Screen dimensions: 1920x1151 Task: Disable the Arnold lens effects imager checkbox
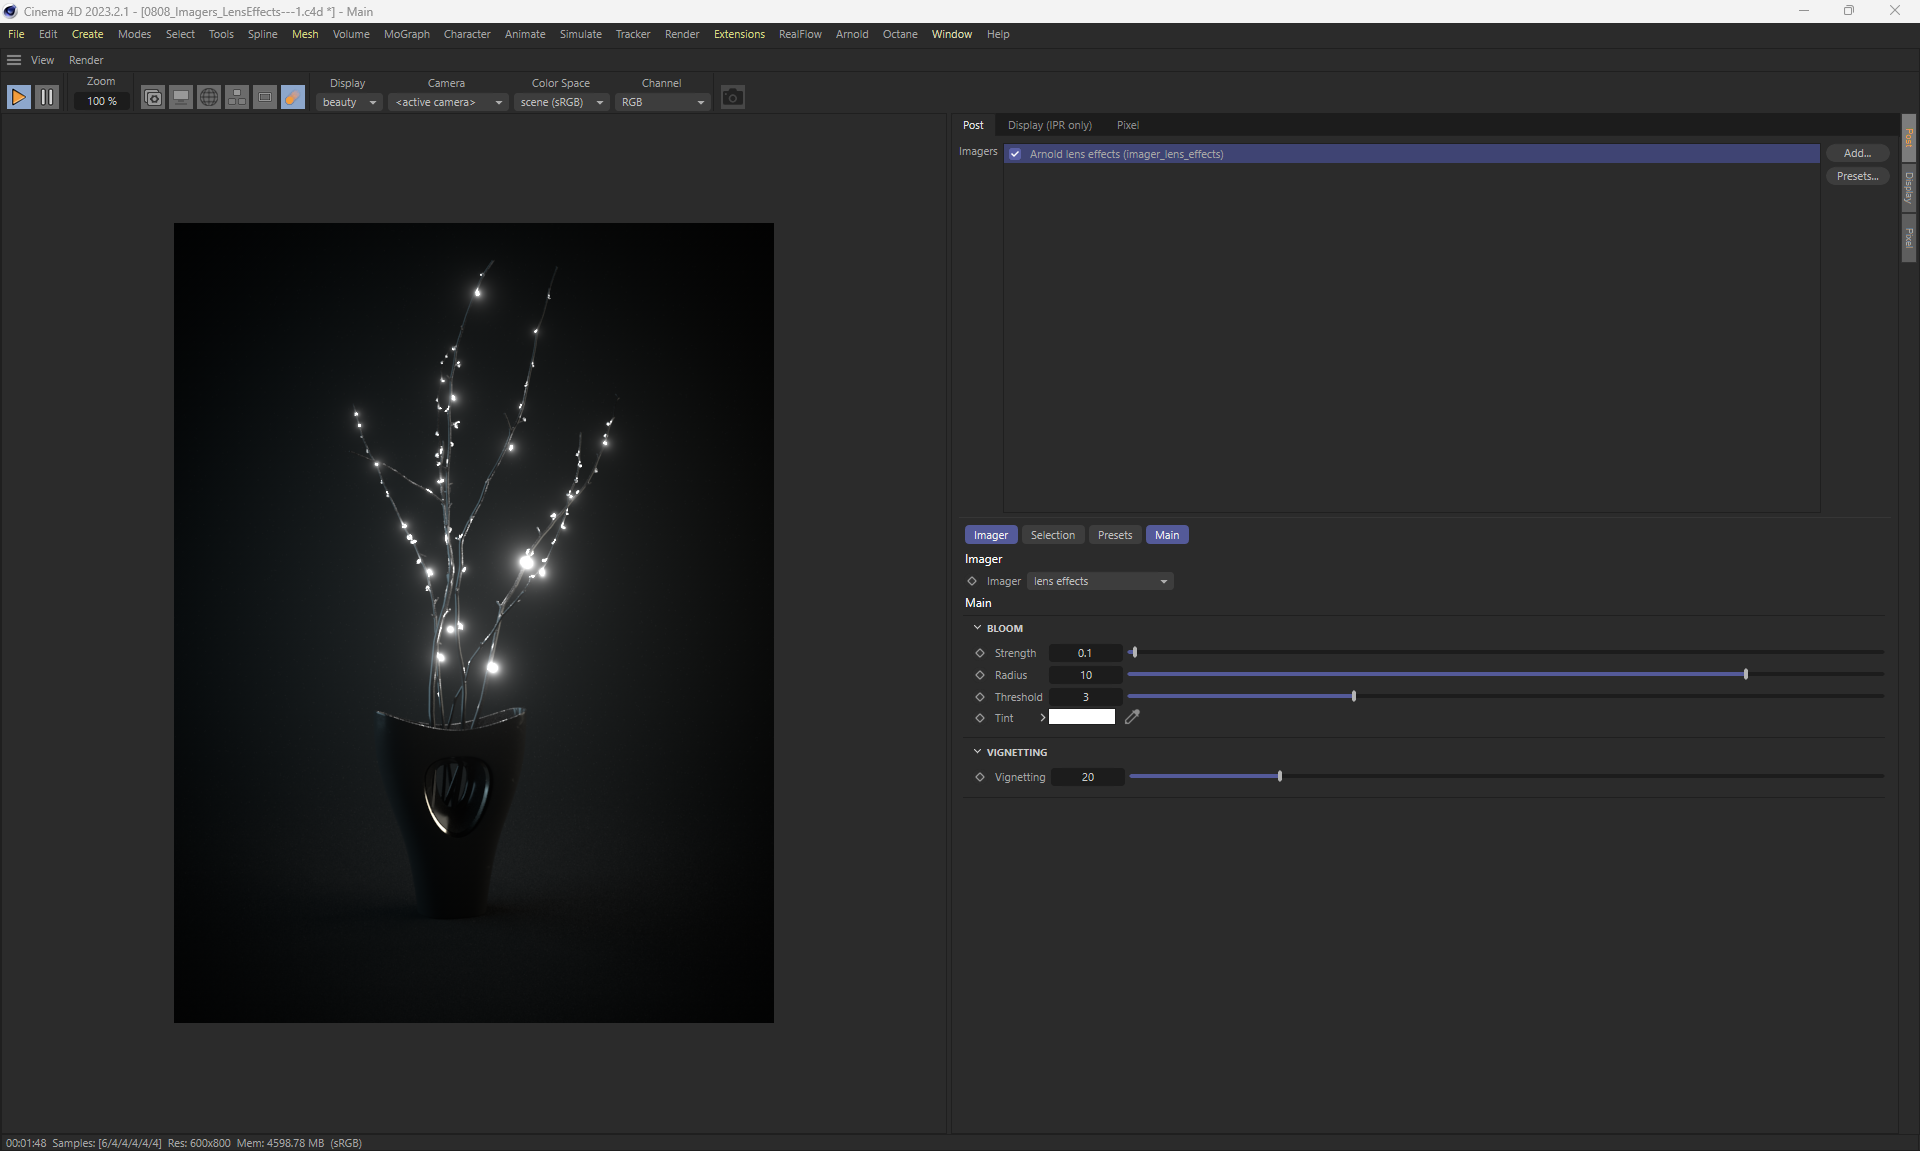pyautogui.click(x=1015, y=154)
